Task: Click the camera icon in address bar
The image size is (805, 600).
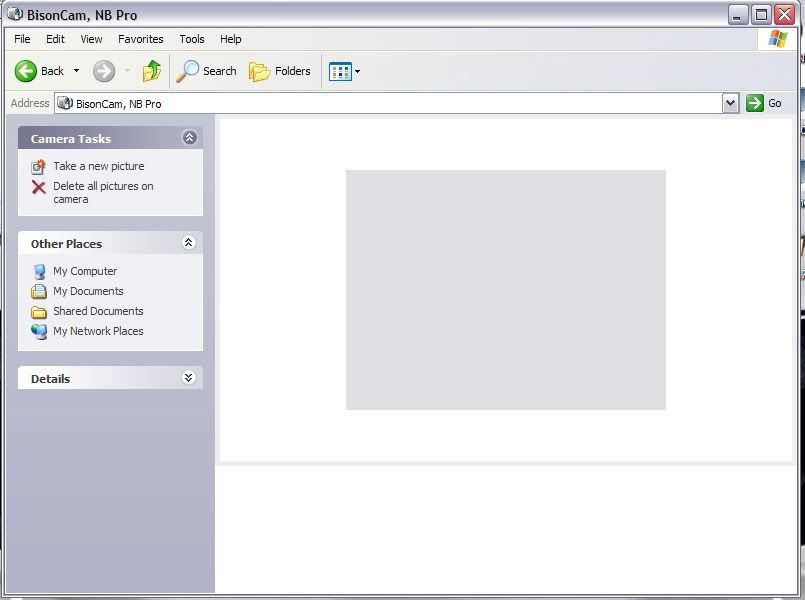Action: point(65,103)
